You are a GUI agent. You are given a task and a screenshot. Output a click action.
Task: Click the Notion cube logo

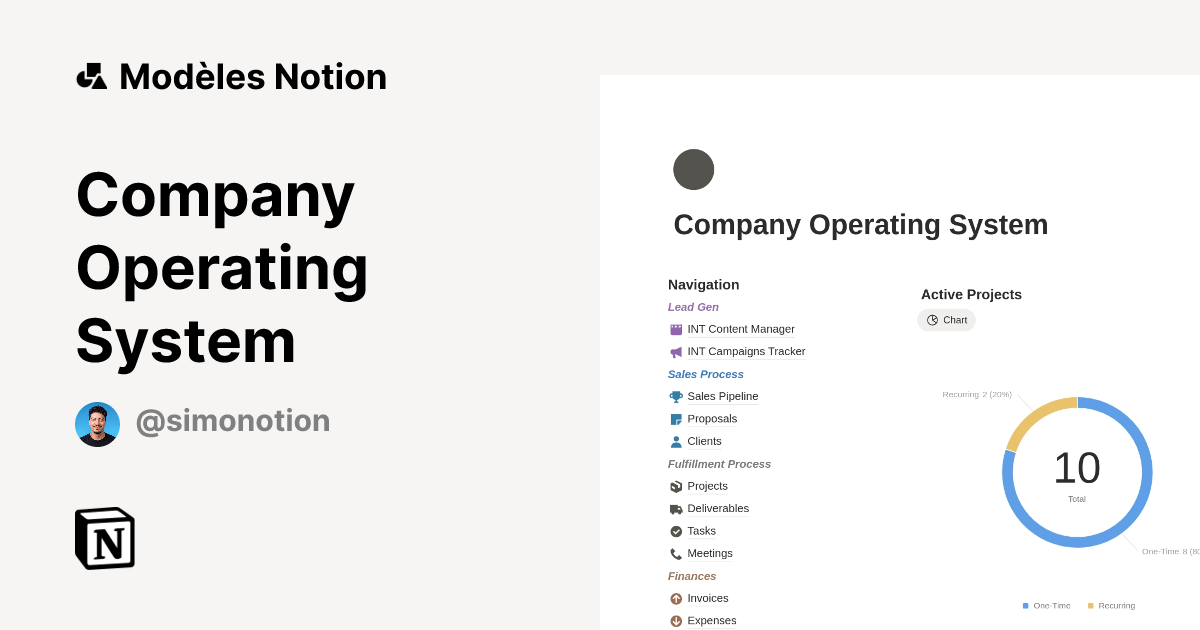tap(105, 539)
